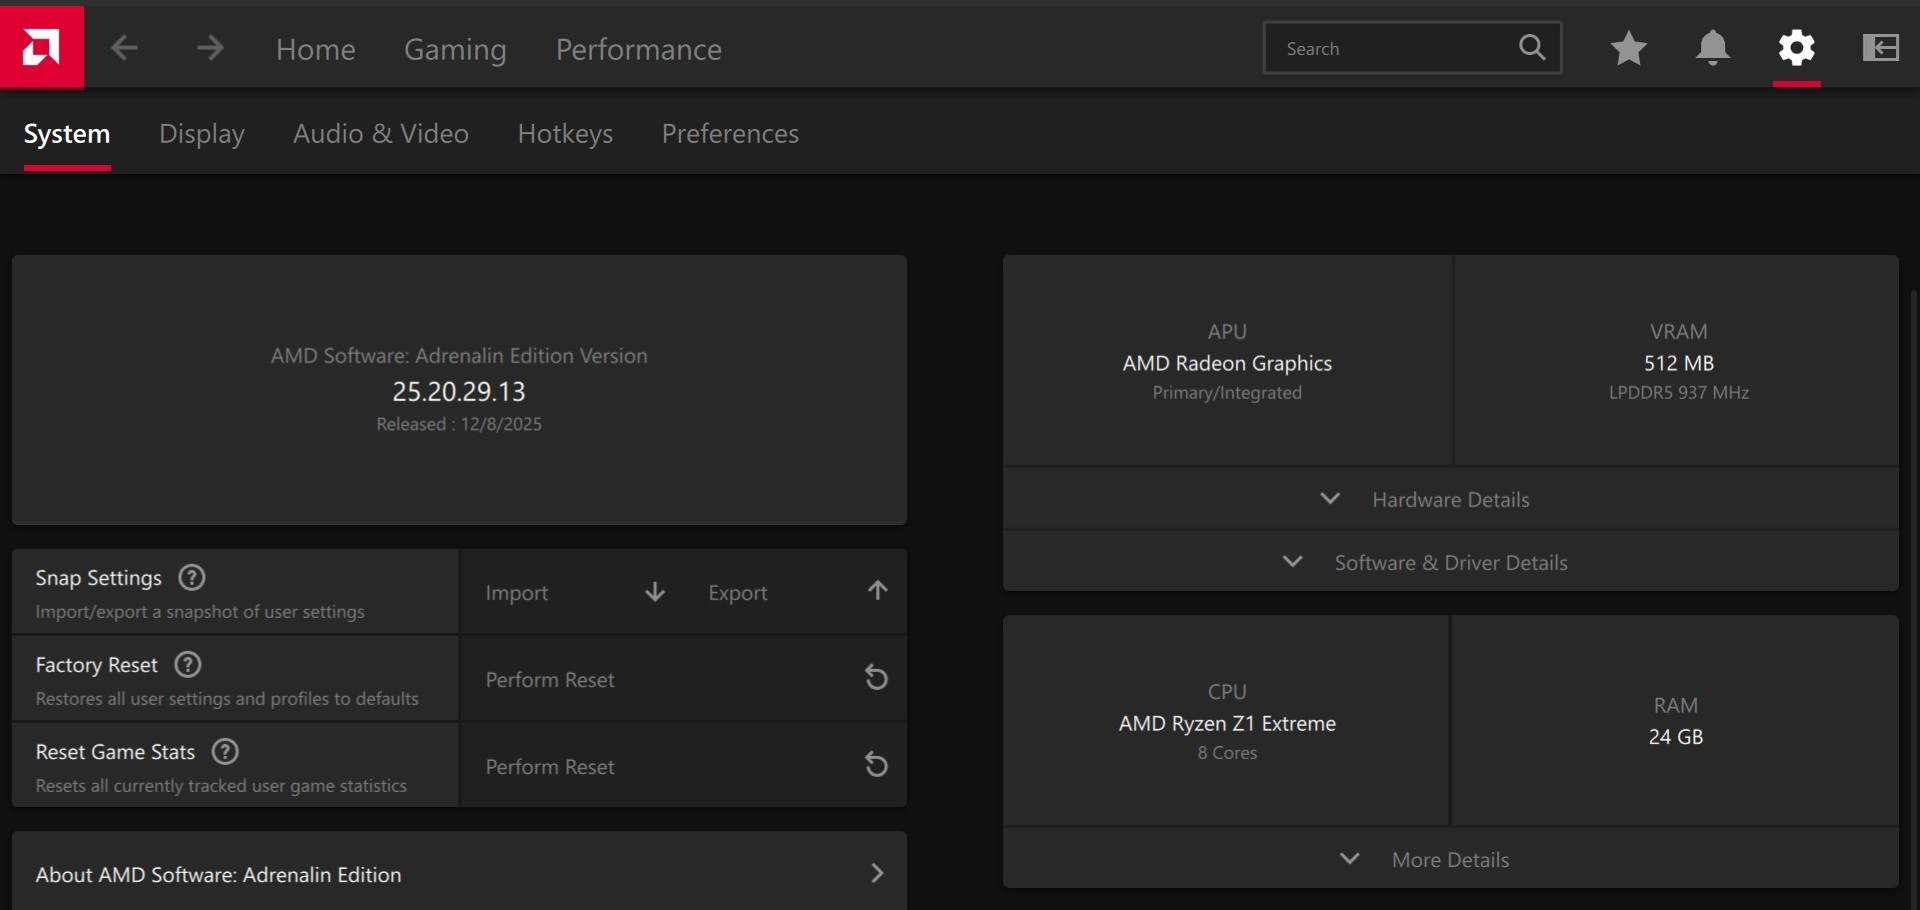1920x910 pixels.
Task: Click the Snap Settings help icon
Action: tap(191, 577)
